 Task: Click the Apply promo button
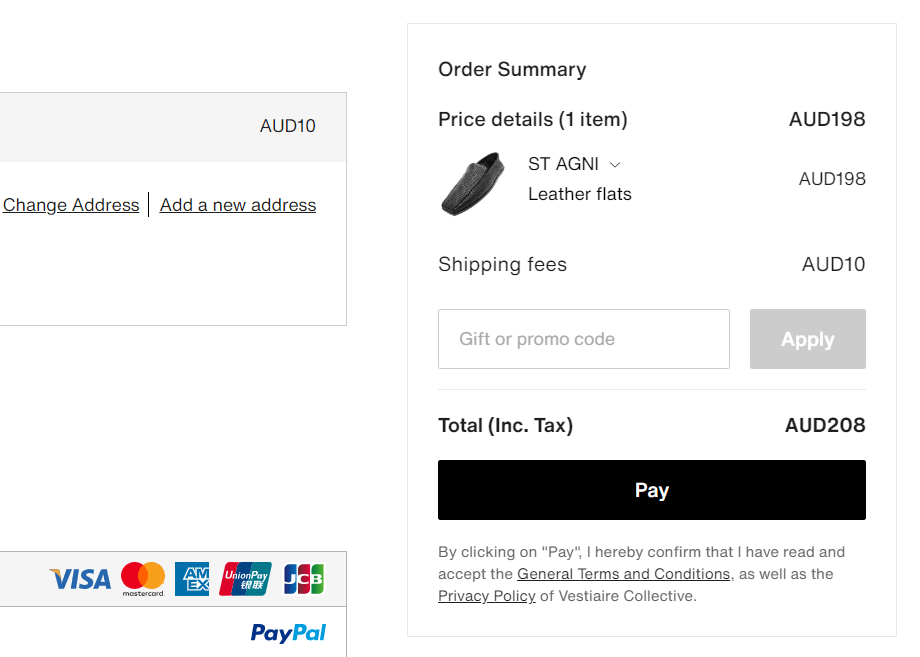tap(807, 339)
